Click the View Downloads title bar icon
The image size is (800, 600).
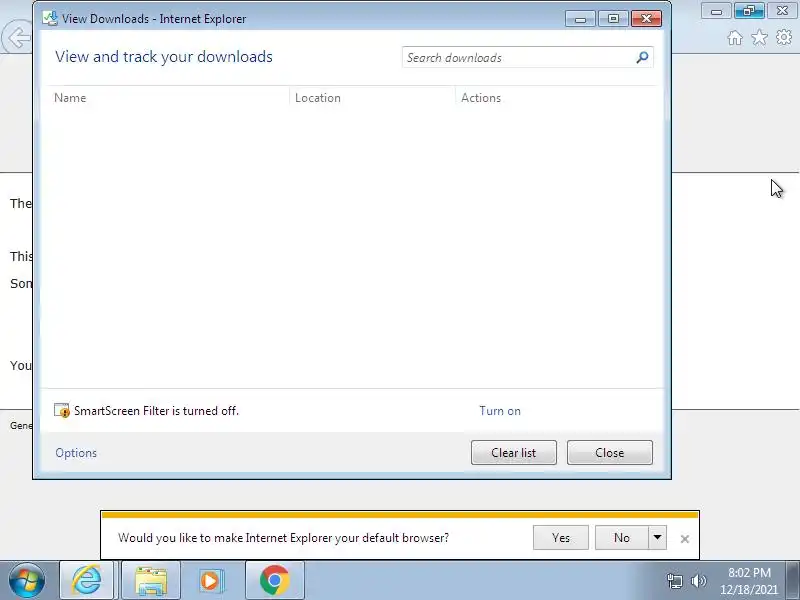click(50, 18)
